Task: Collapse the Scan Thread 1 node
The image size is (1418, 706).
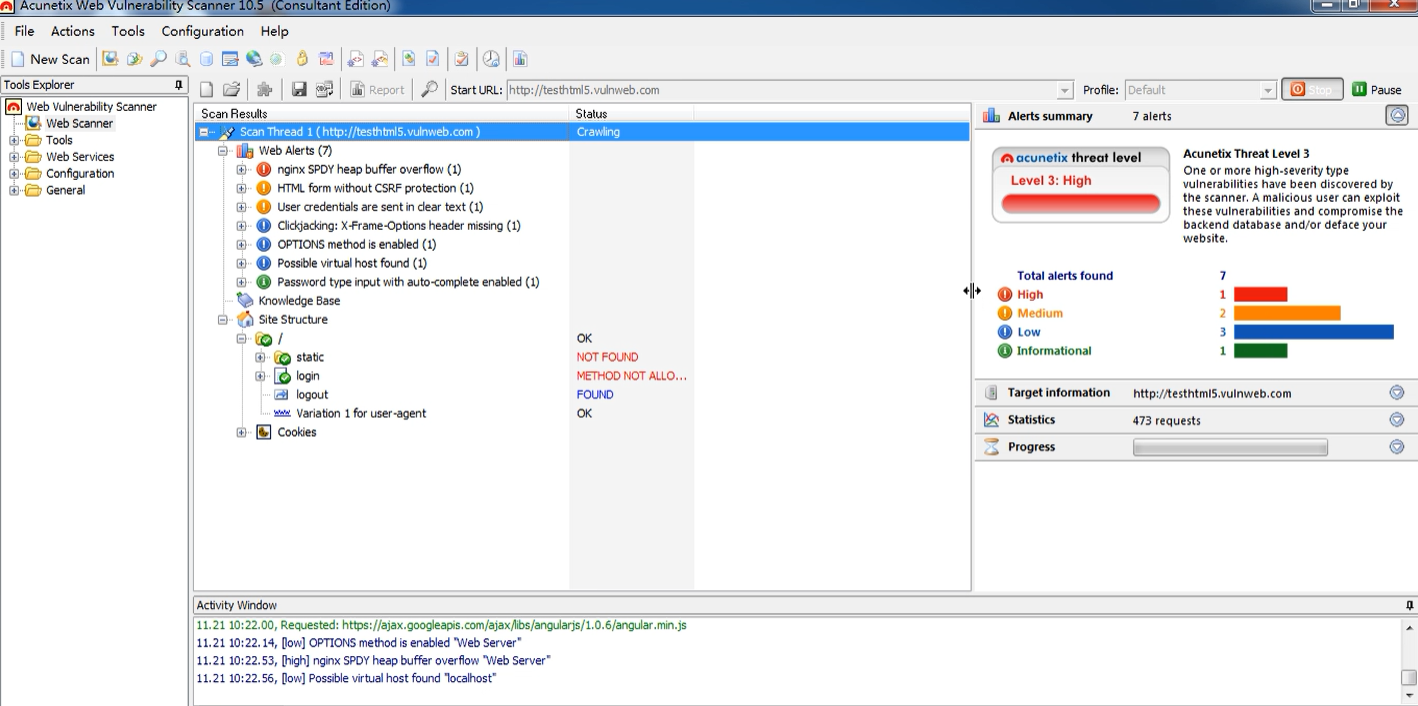Action: (204, 132)
